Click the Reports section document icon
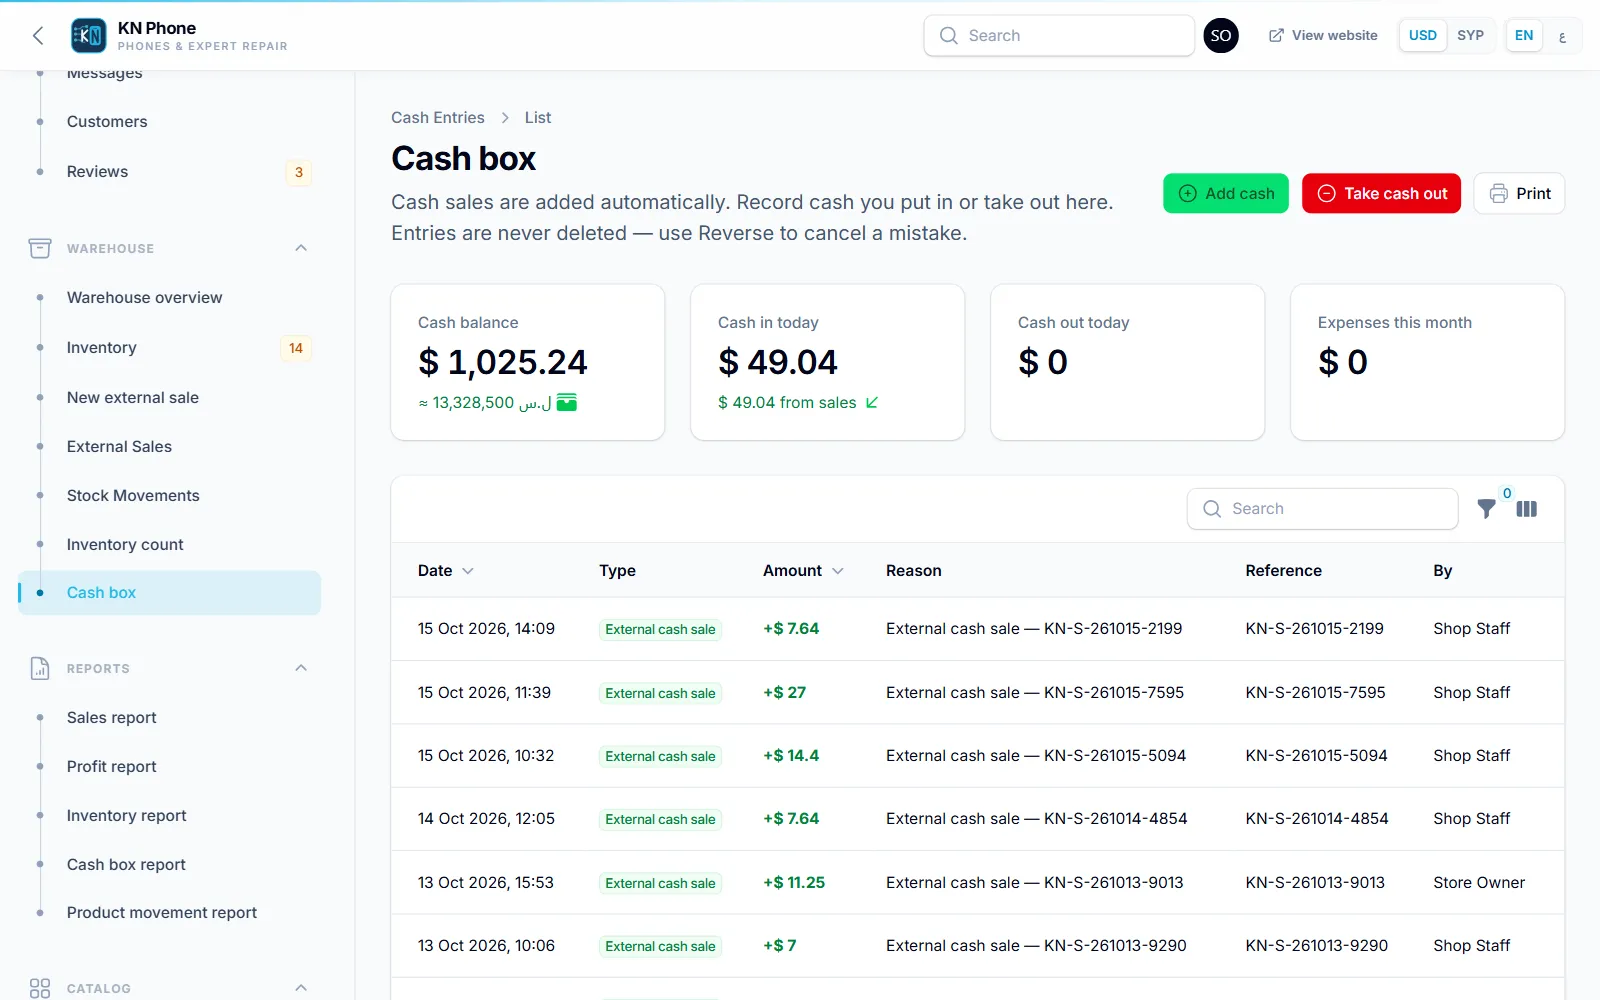 (x=40, y=668)
